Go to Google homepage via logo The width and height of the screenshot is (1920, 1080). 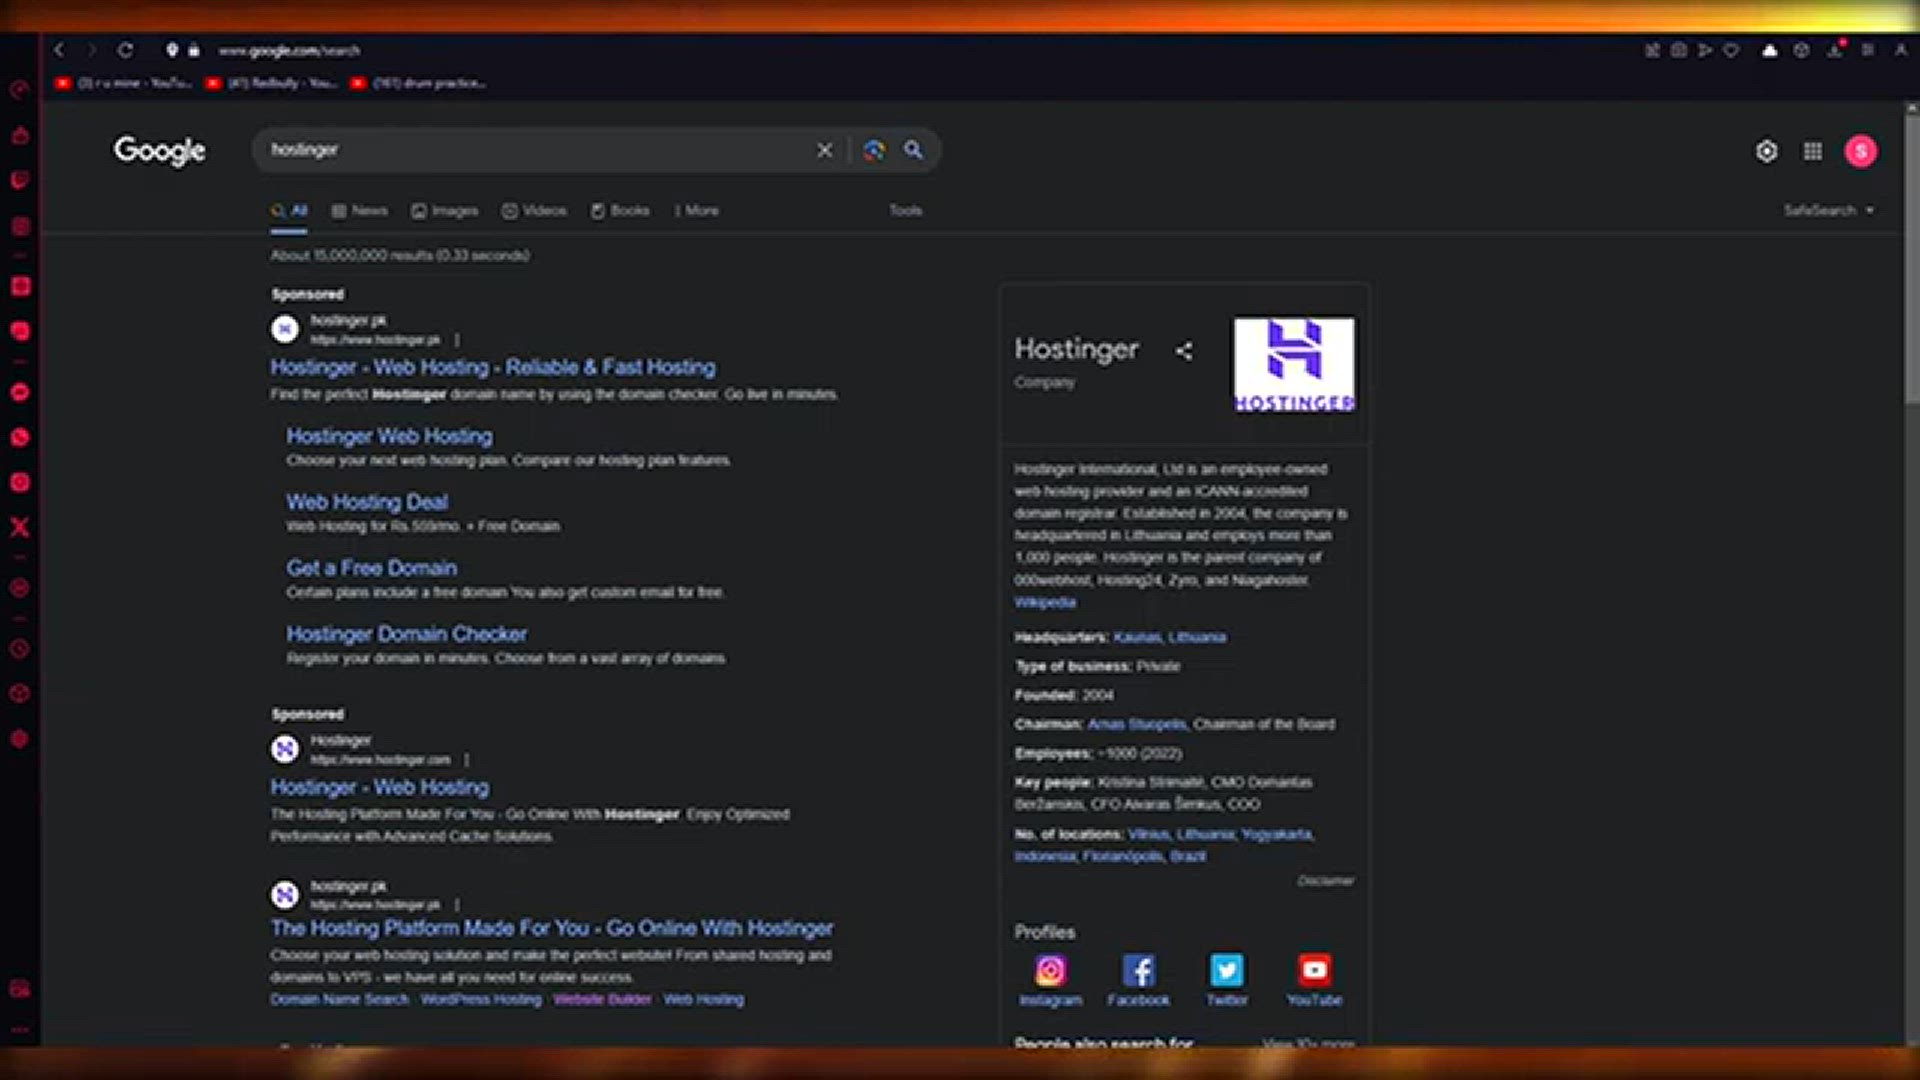(160, 151)
